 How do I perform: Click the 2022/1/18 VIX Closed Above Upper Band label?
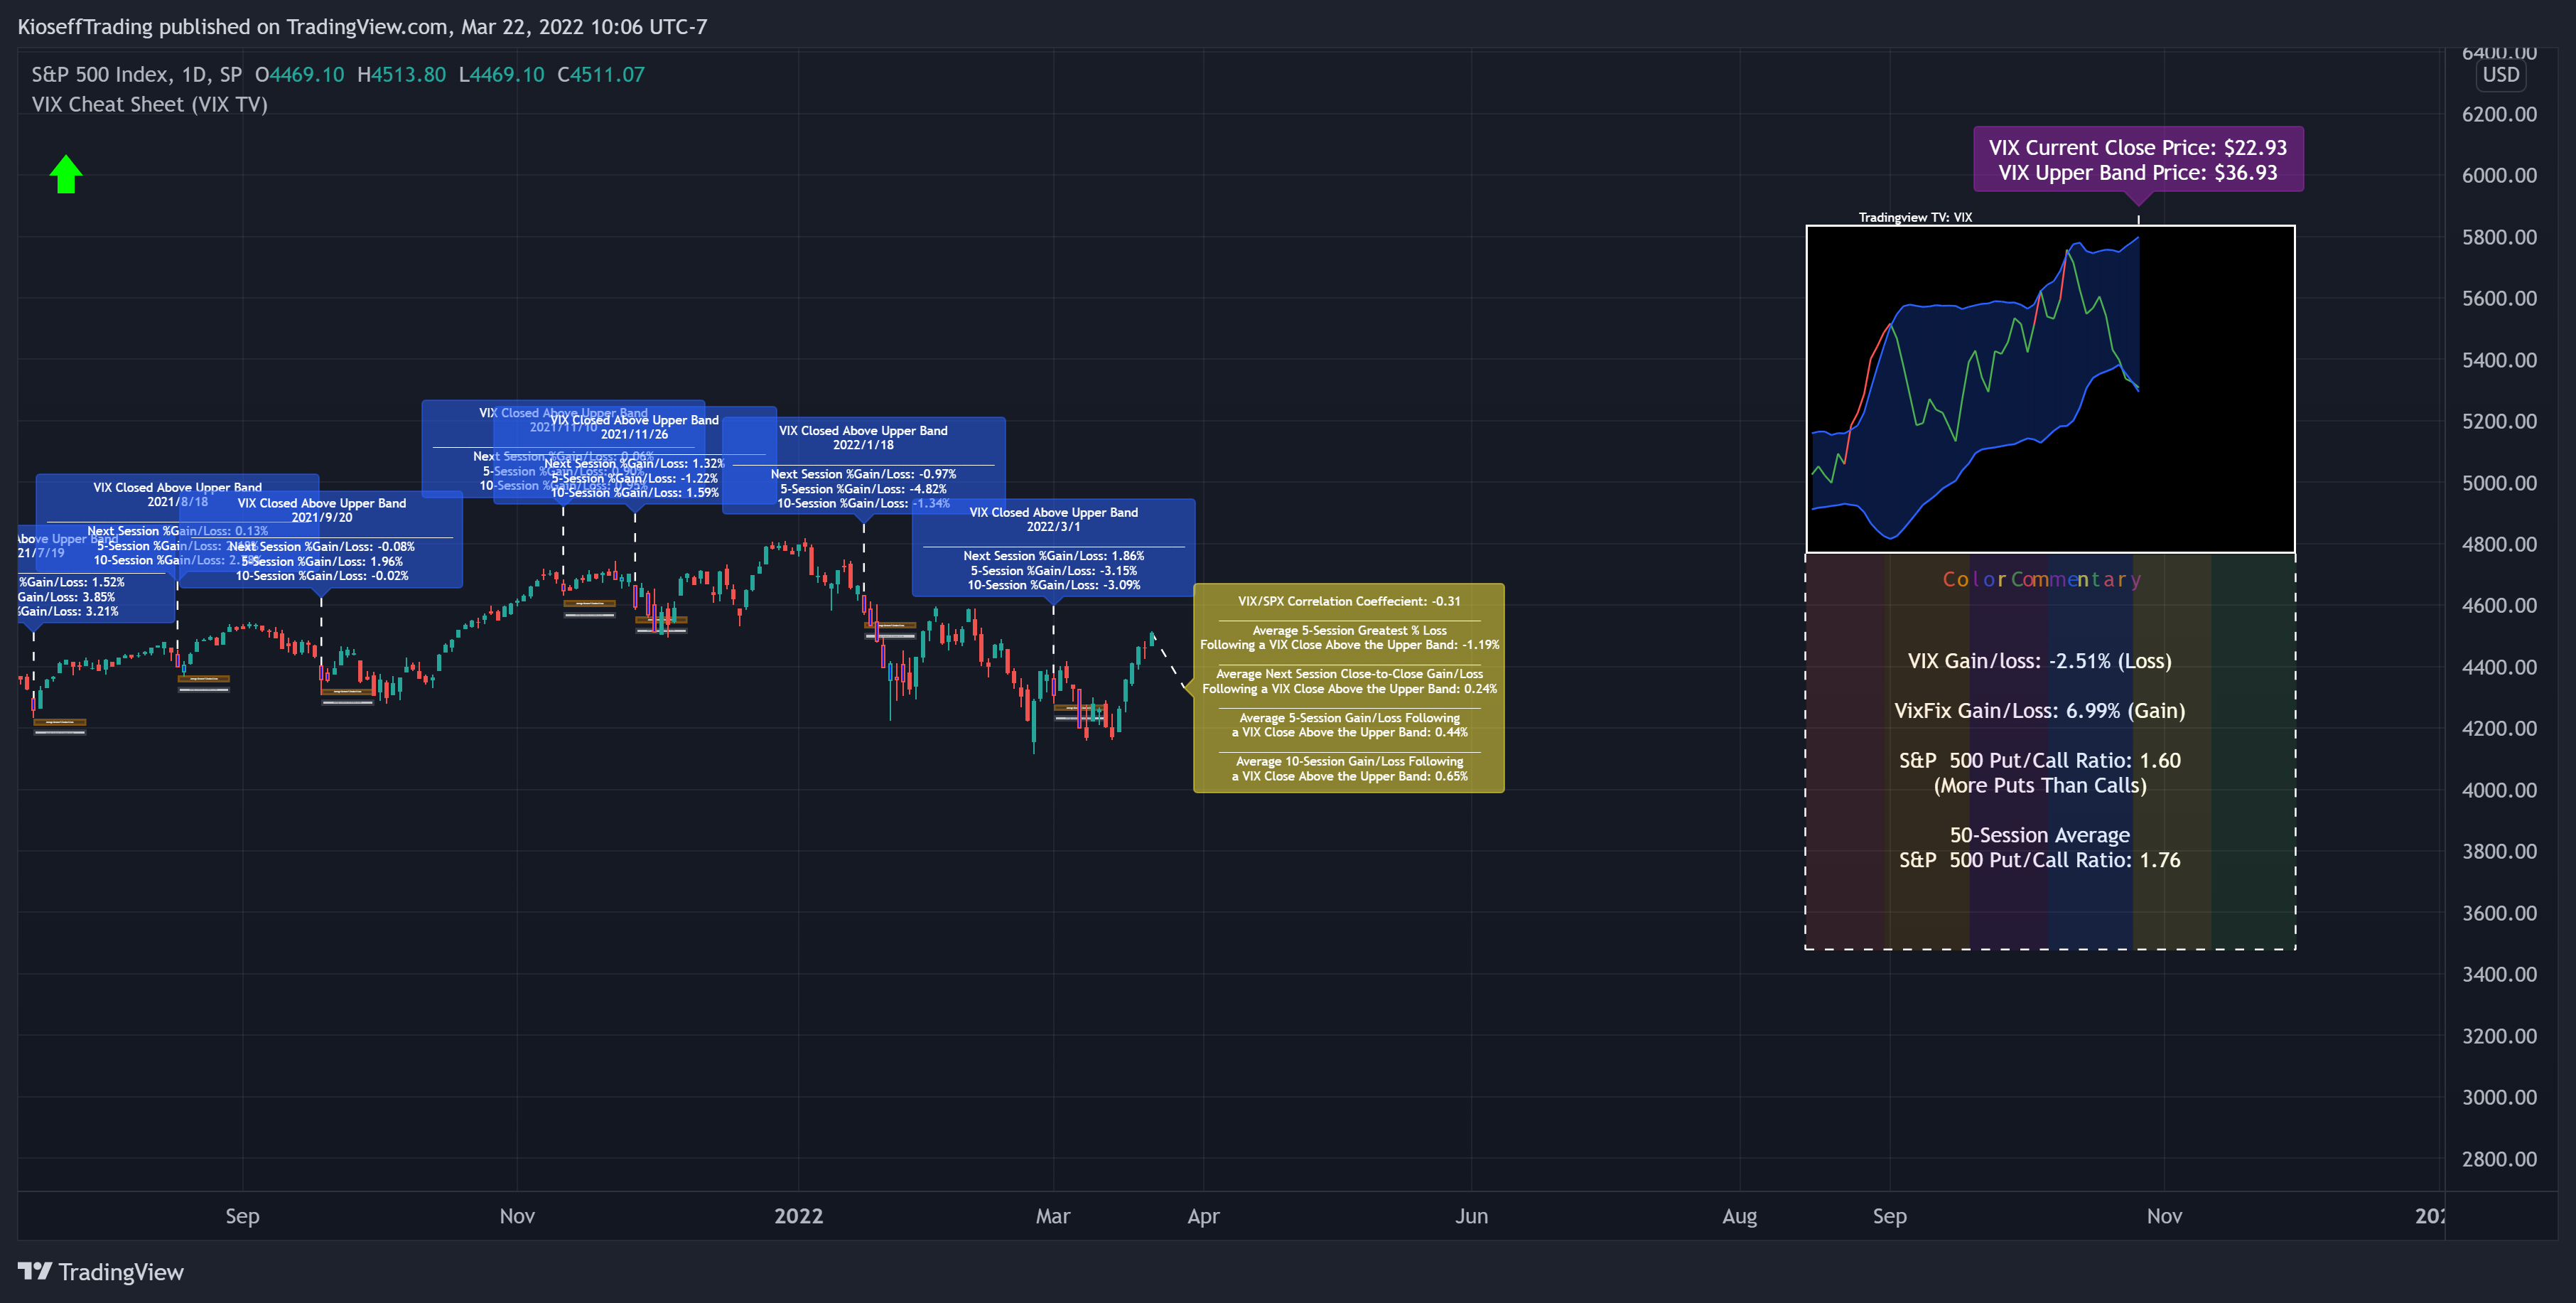(863, 465)
